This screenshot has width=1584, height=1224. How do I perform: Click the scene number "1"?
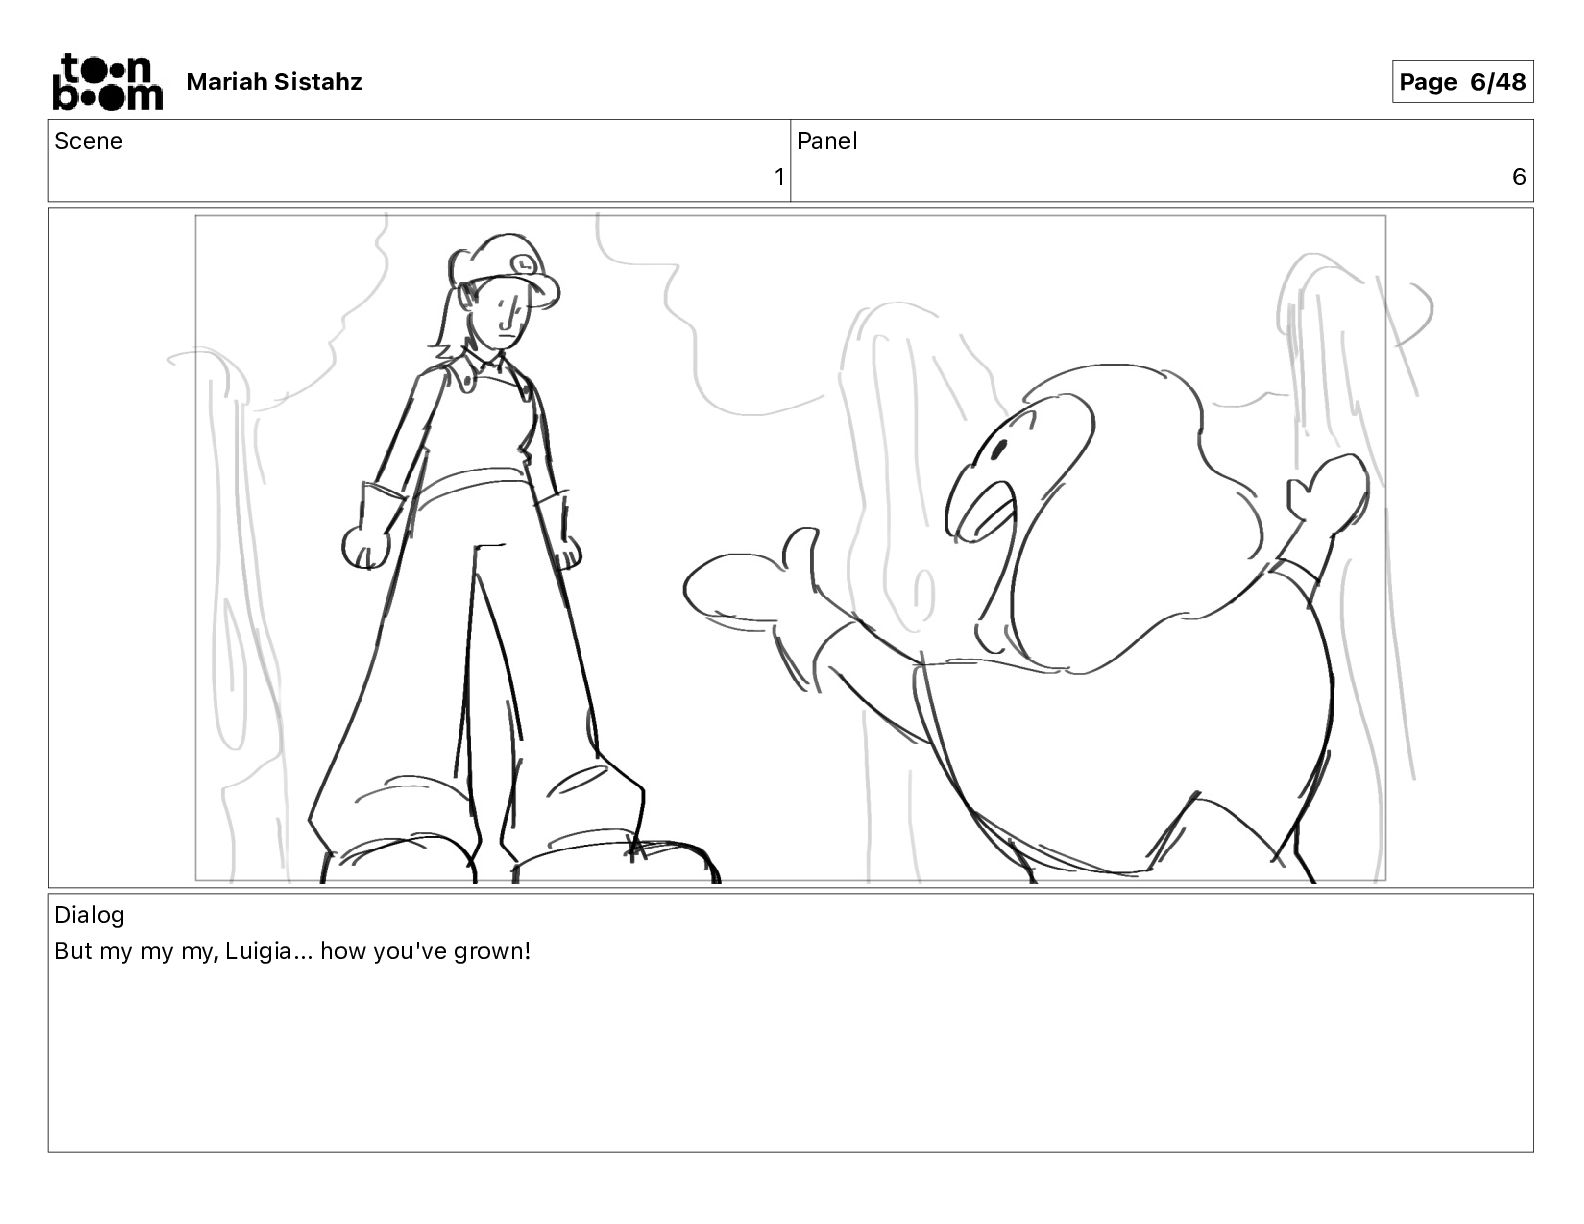pos(779,178)
